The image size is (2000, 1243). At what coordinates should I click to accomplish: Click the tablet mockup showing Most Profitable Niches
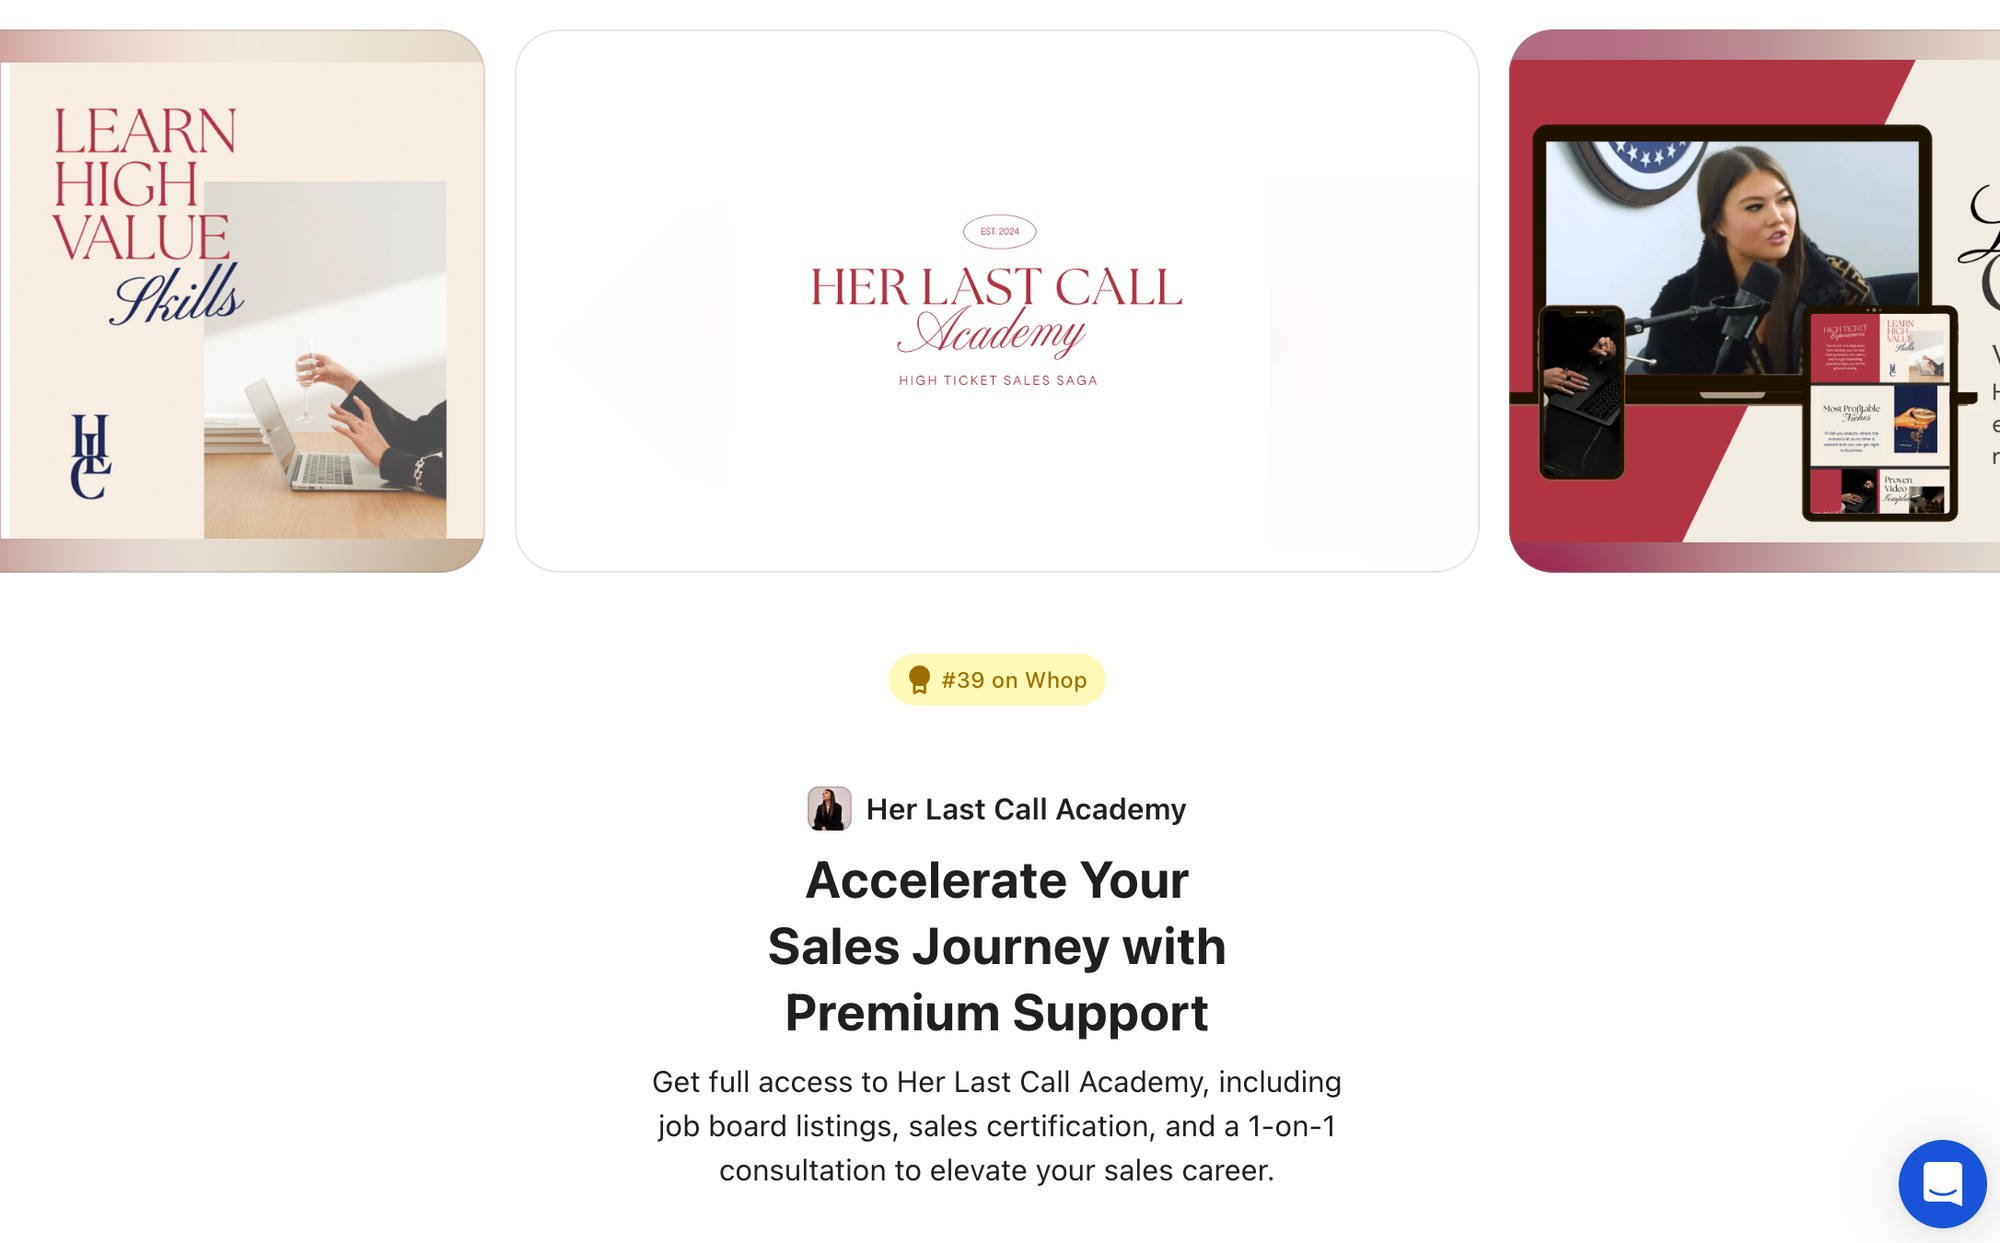point(1879,413)
